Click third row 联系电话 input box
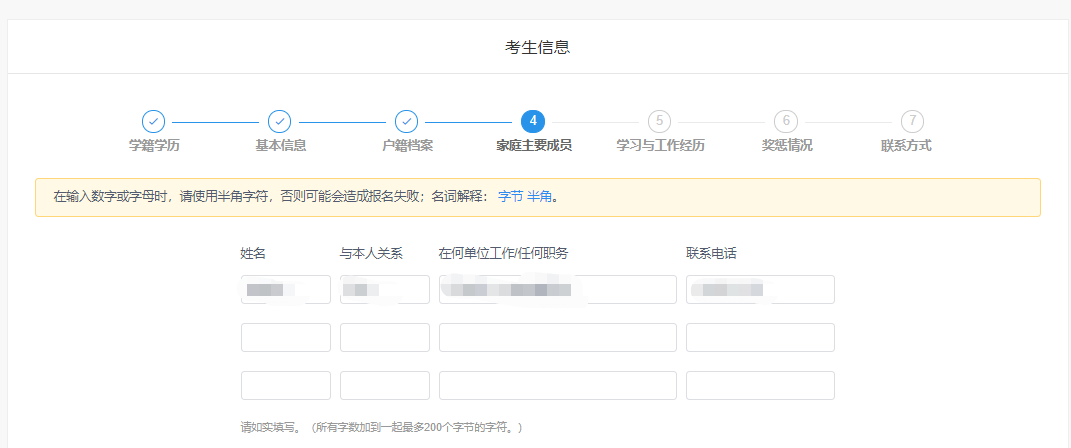Screen dimensions: 1071x448 (x=760, y=386)
